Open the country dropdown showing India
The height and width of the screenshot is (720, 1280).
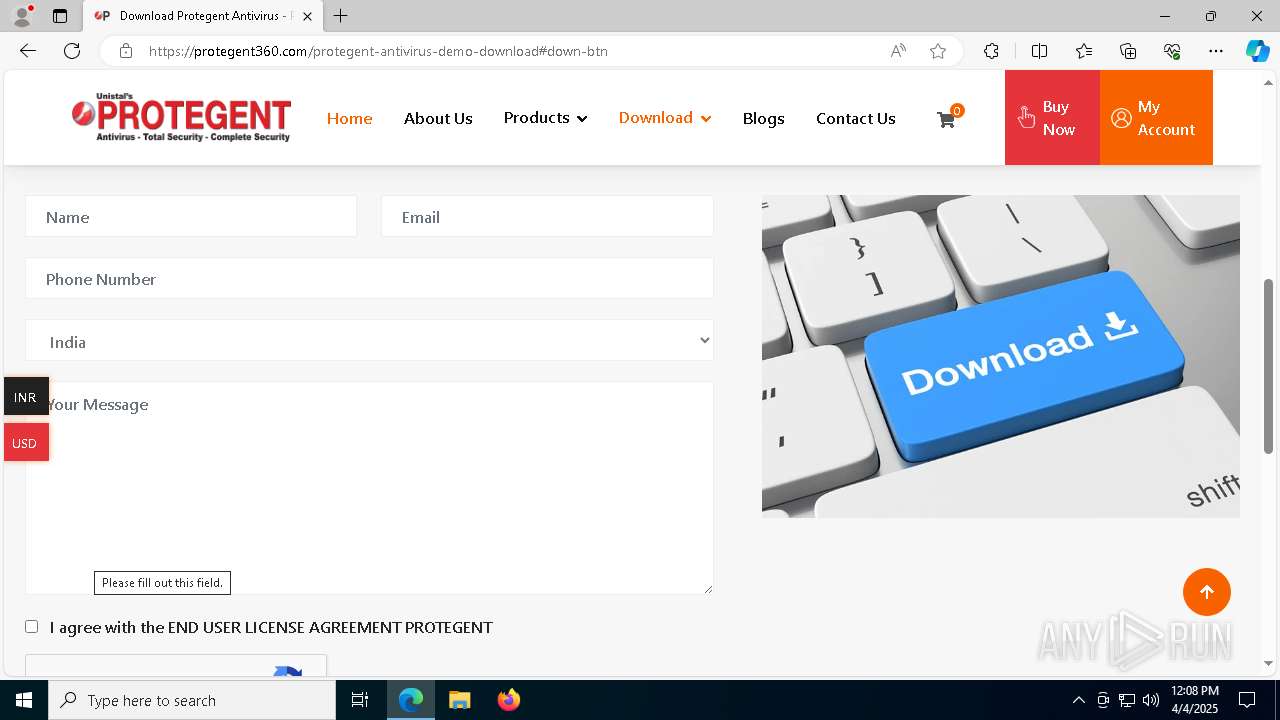(x=369, y=341)
